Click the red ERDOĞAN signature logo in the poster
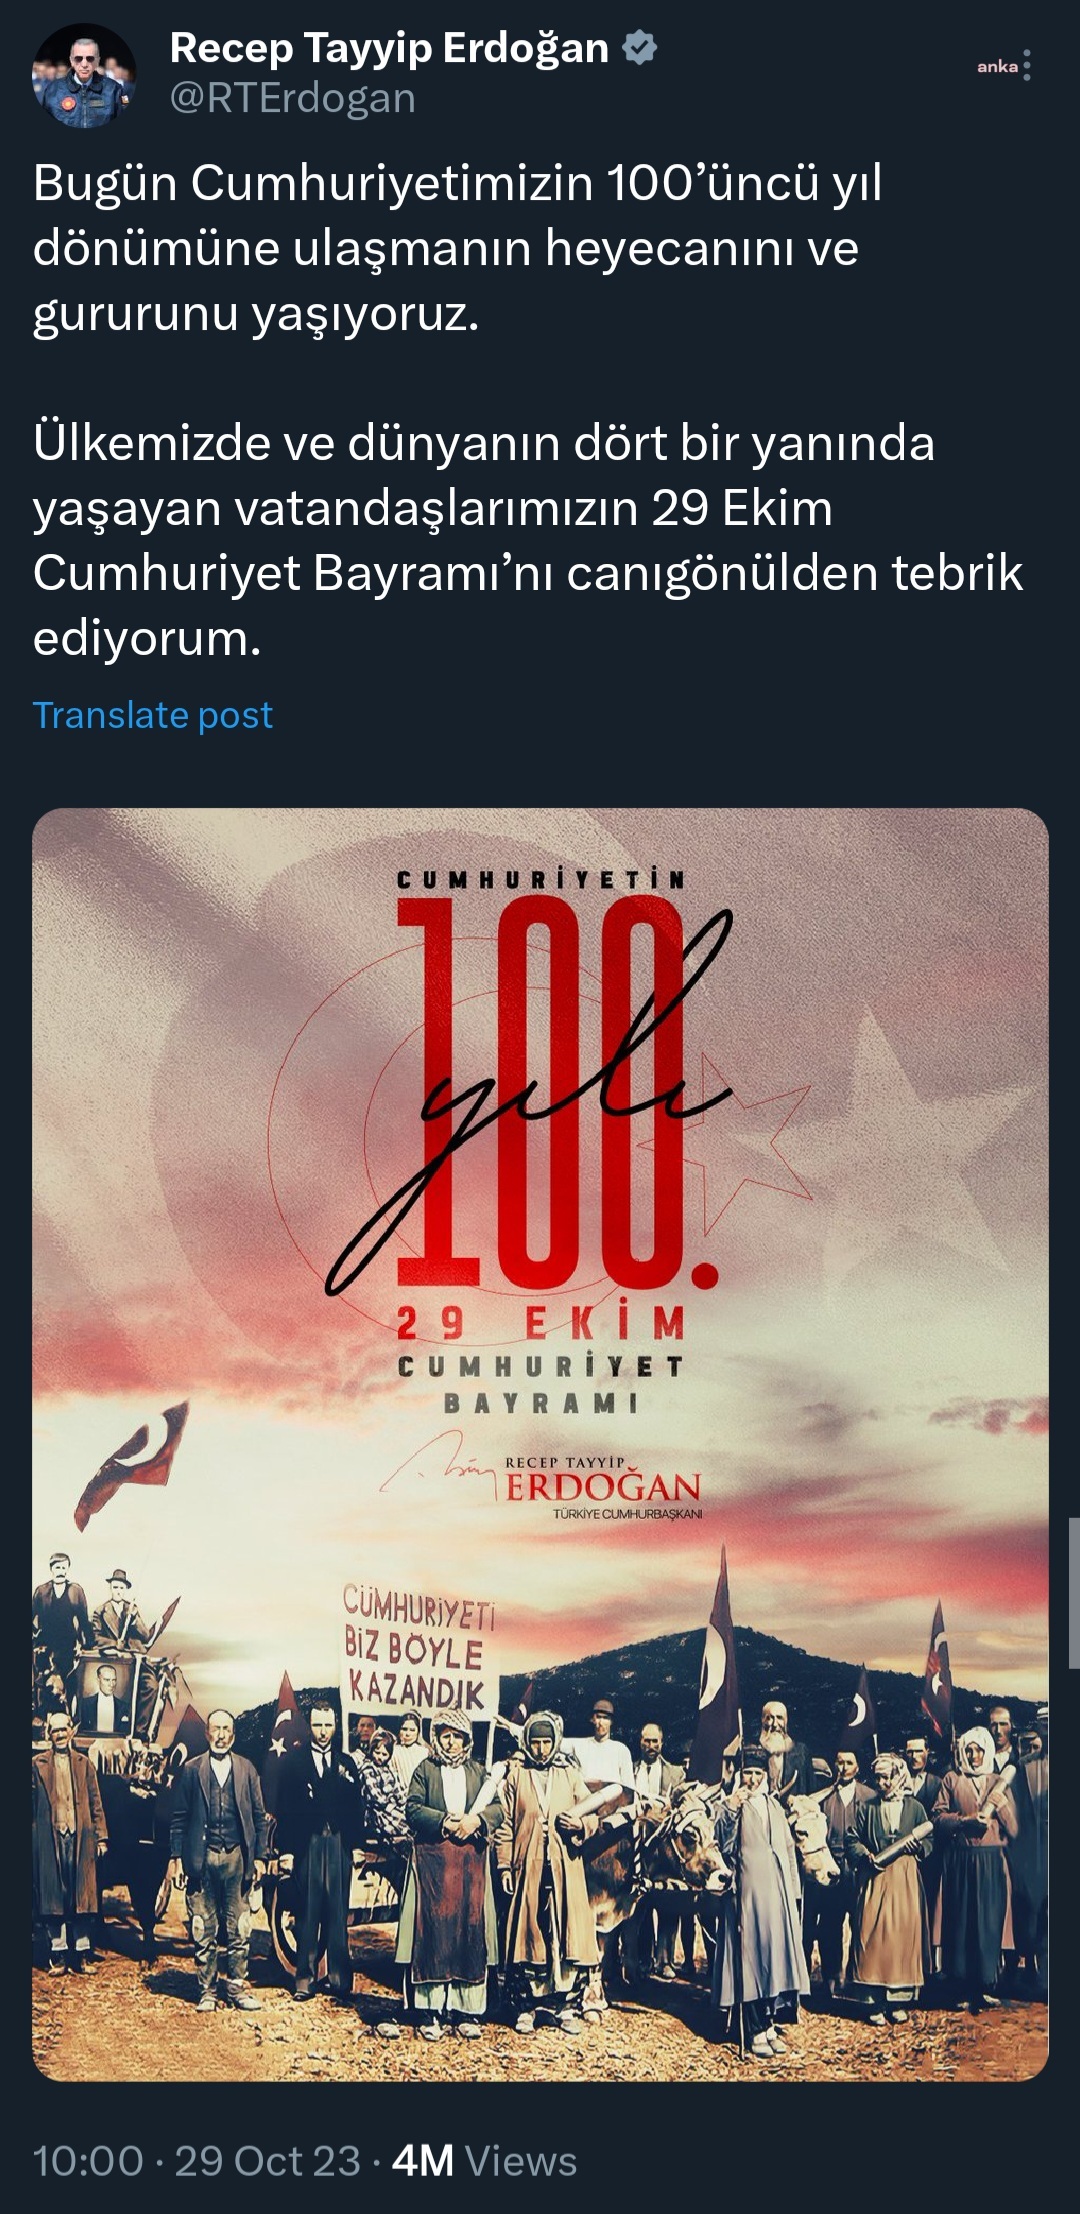This screenshot has height=2214, width=1080. tap(603, 1486)
